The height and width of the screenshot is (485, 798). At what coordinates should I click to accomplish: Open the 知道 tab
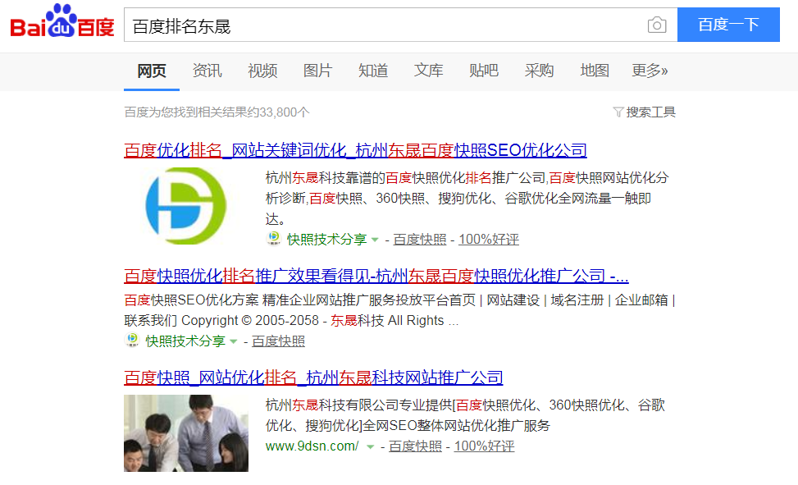(373, 70)
